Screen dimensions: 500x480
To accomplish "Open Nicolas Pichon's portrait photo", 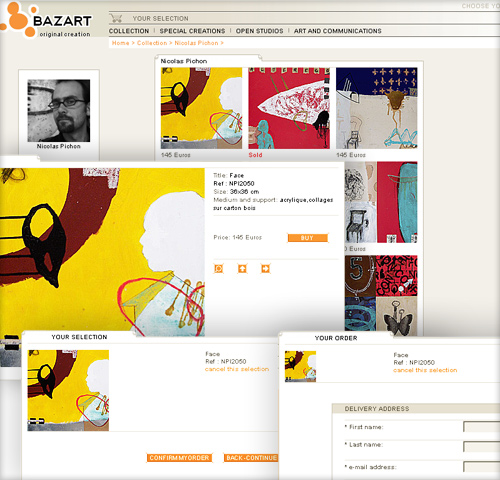I will point(59,111).
